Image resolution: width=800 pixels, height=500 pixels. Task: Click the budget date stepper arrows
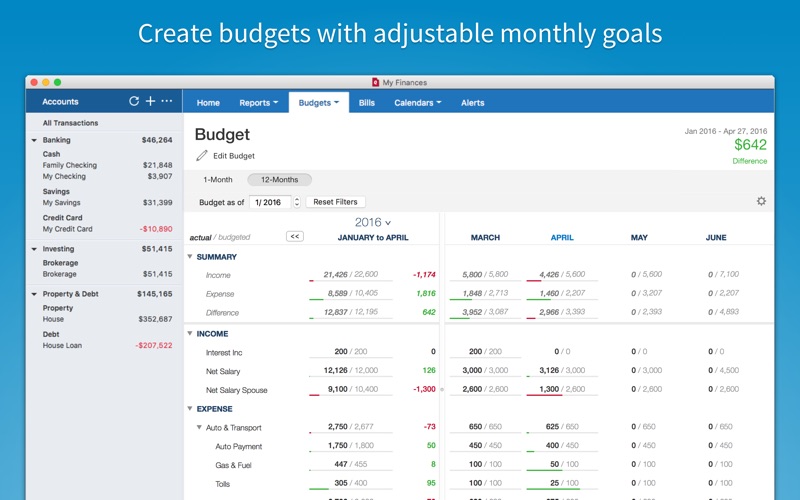pyautogui.click(x=297, y=202)
